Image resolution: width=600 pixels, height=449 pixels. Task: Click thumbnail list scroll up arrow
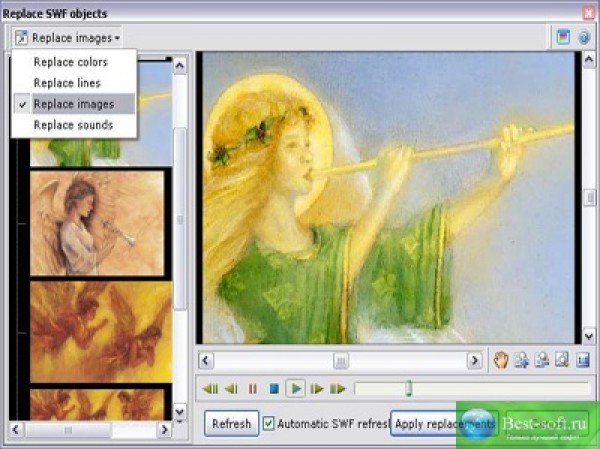coord(179,65)
